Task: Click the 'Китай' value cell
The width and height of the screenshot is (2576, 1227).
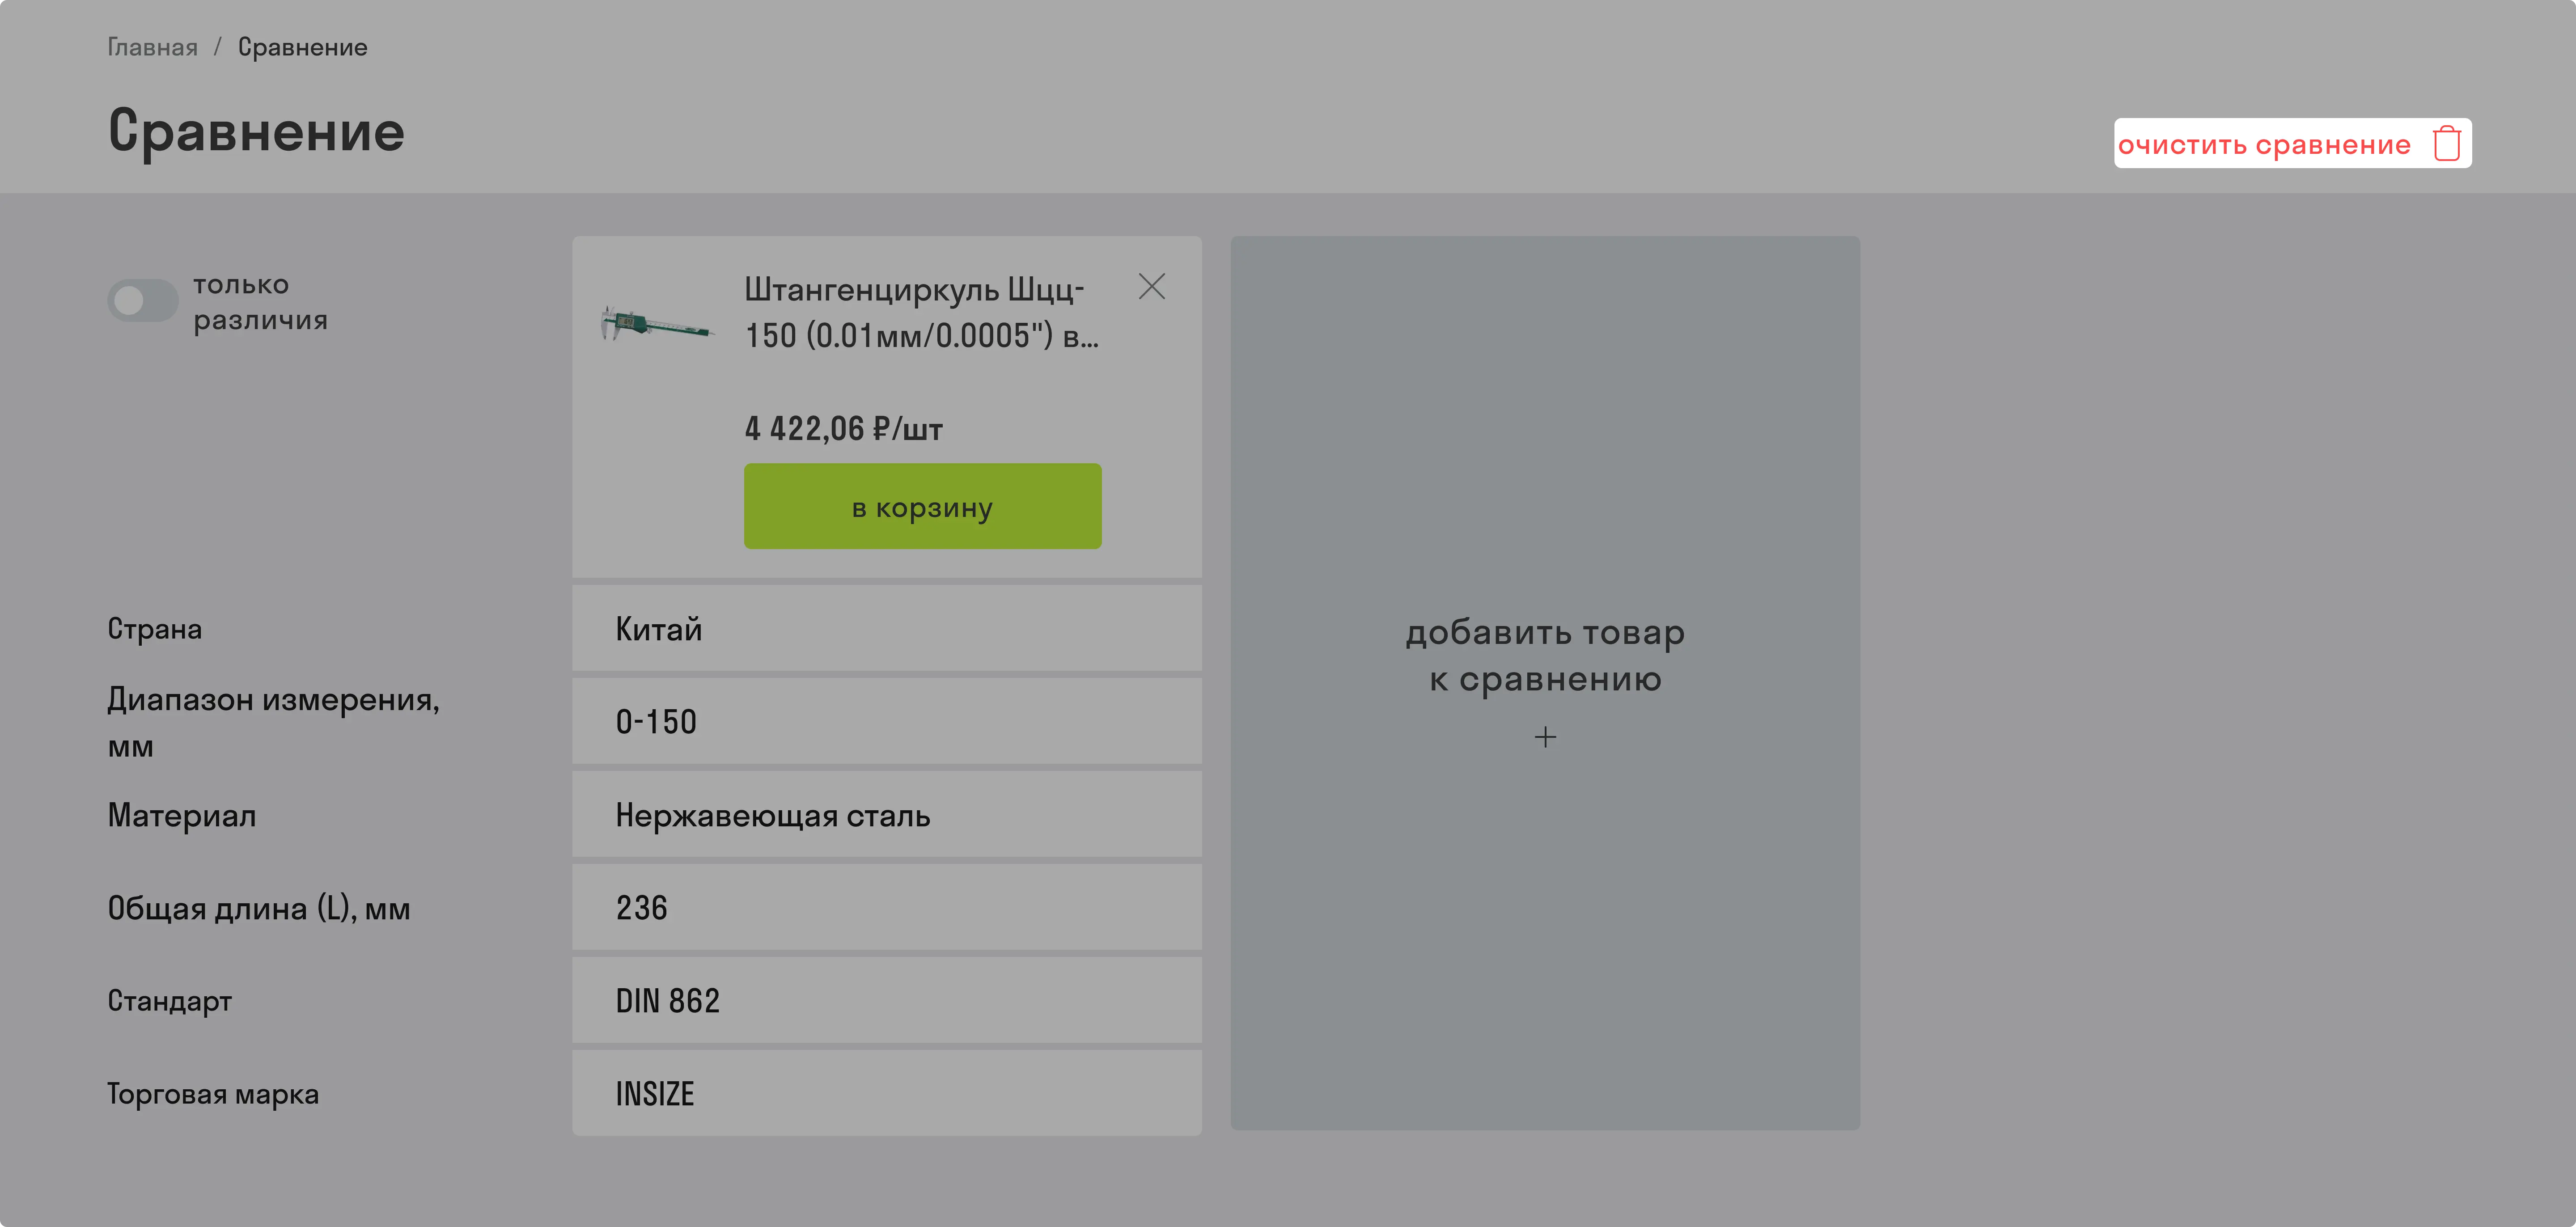Action: 886,628
